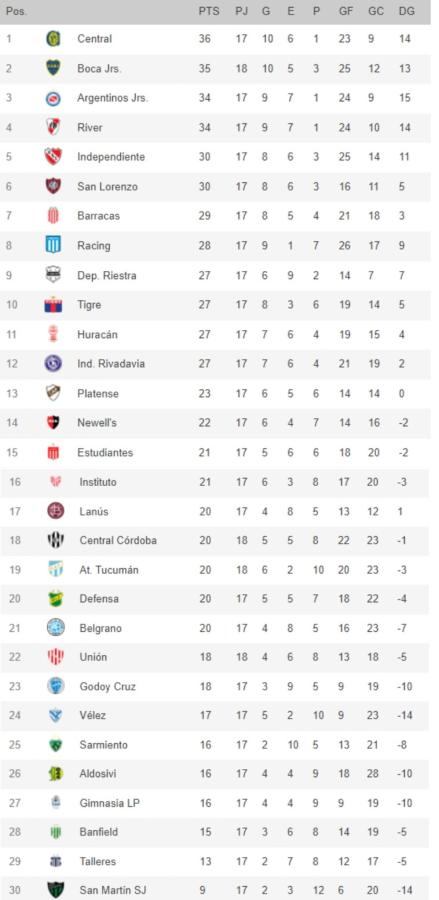439x900 pixels.
Task: Click the River team crest icon
Action: coord(53,127)
